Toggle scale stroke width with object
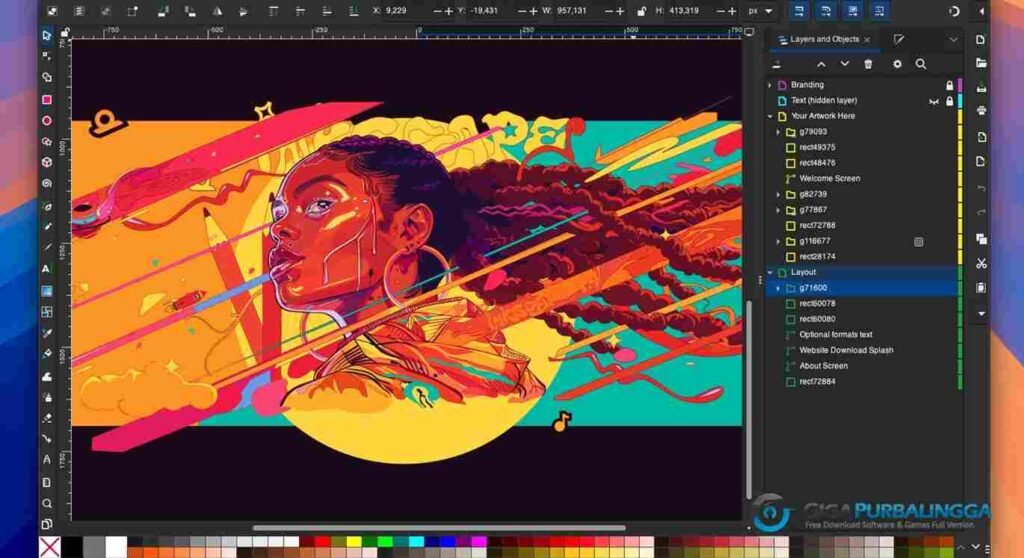 [799, 11]
